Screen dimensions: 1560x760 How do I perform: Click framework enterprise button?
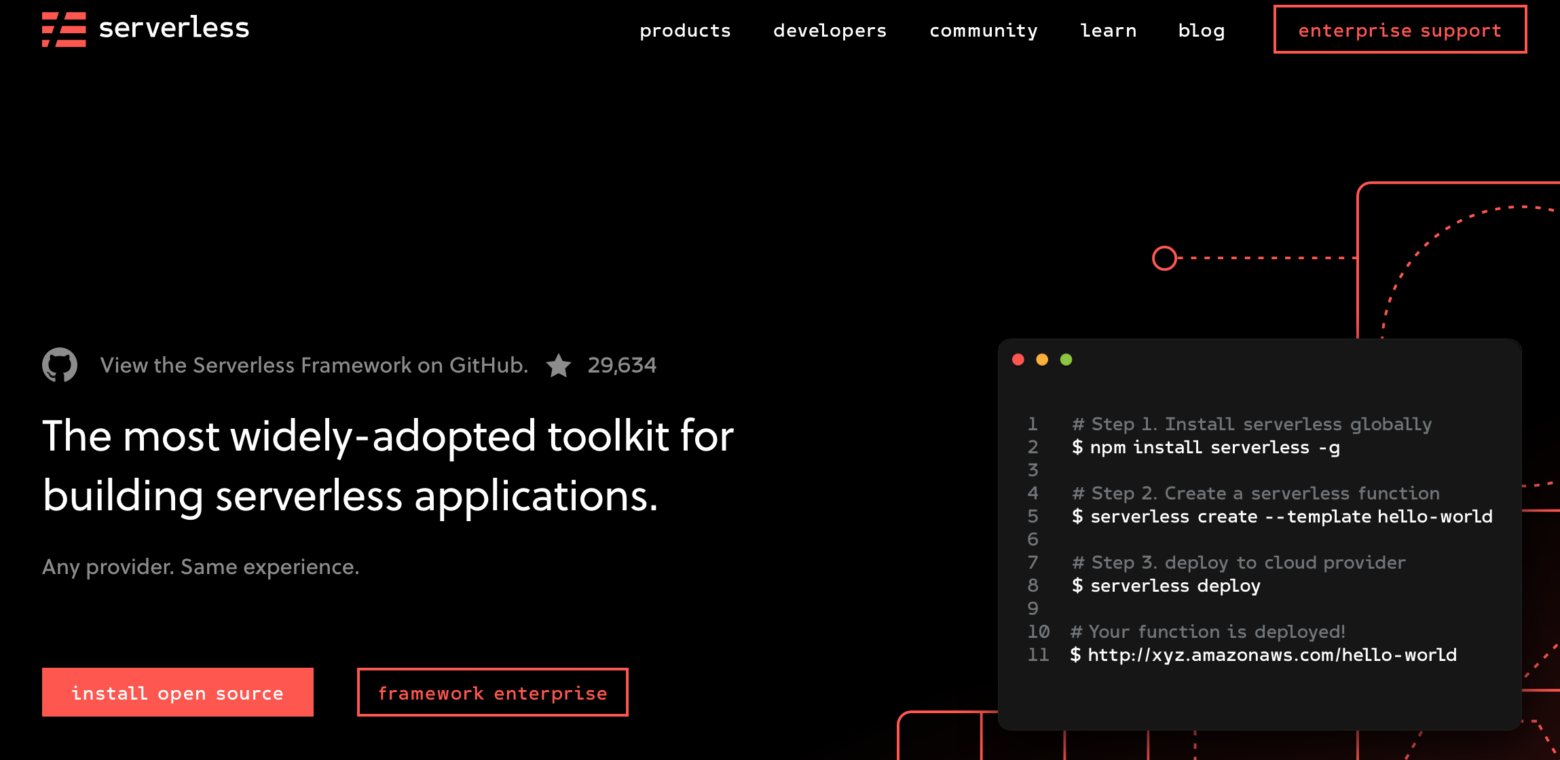coord(493,692)
